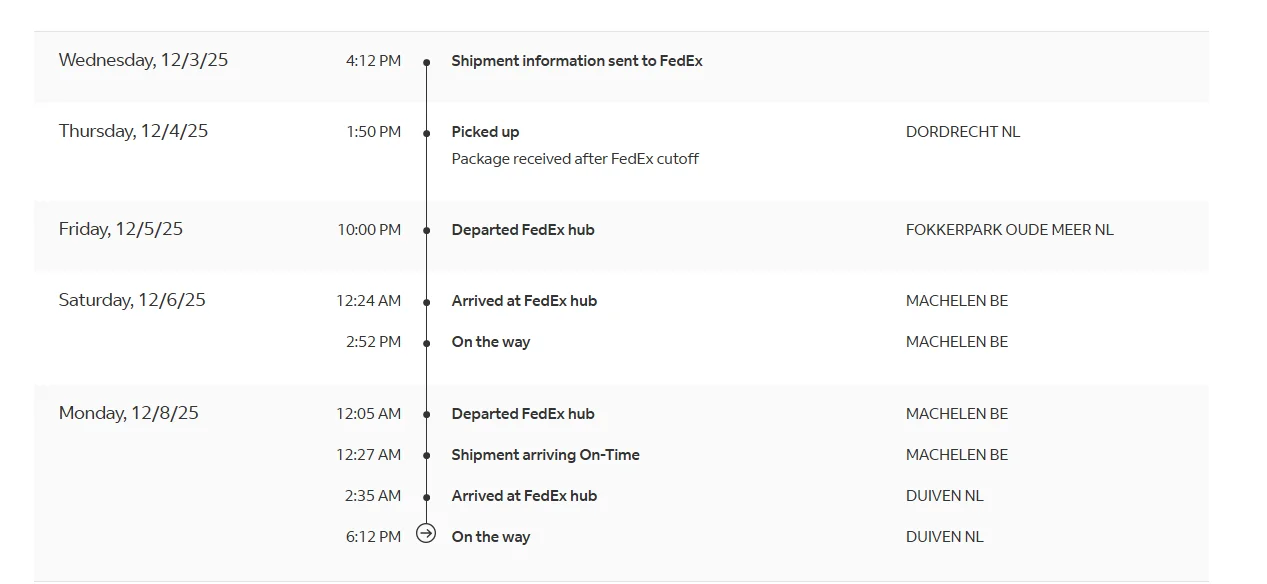Click the dot for 12:24 AM Arrived at FedEx hub
This screenshot has width=1267, height=584.
[x=426, y=302]
